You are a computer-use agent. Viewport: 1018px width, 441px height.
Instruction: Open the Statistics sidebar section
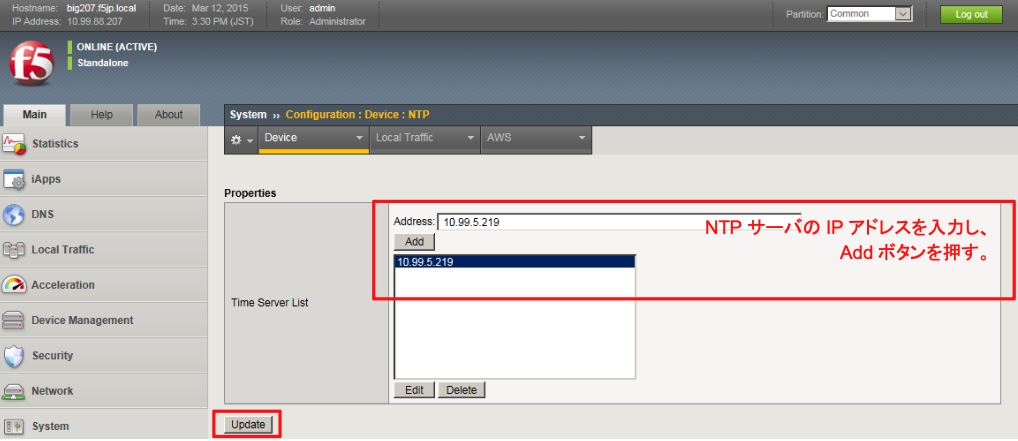click(104, 144)
